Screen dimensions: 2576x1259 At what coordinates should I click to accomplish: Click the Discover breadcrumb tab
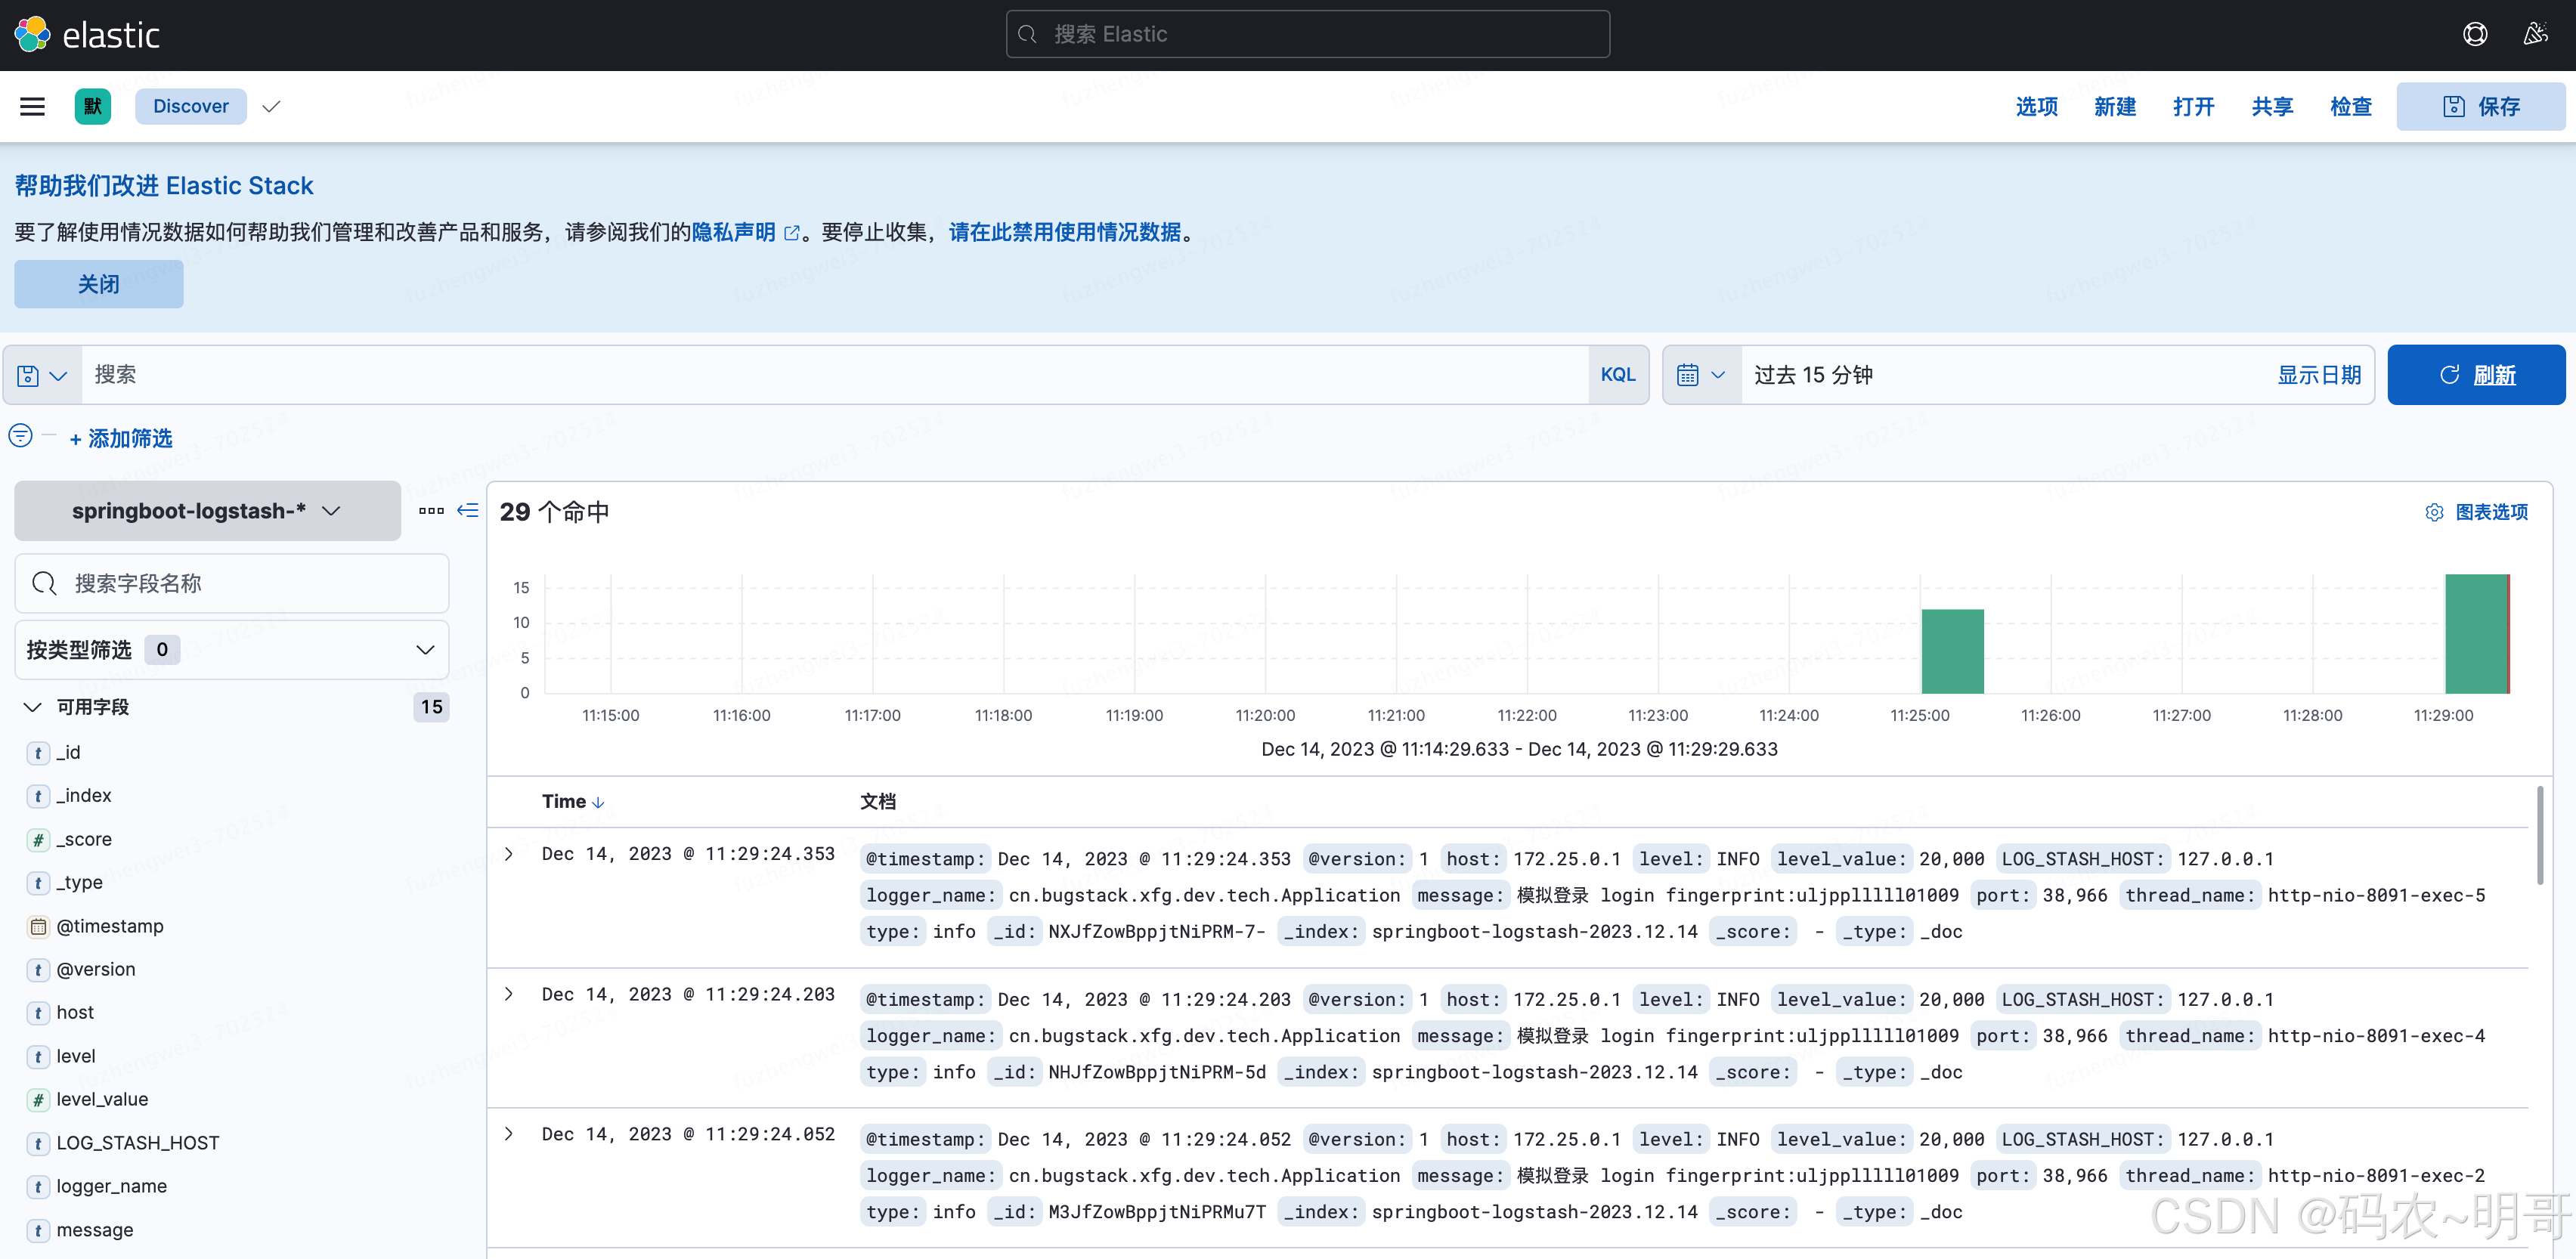pyautogui.click(x=190, y=106)
